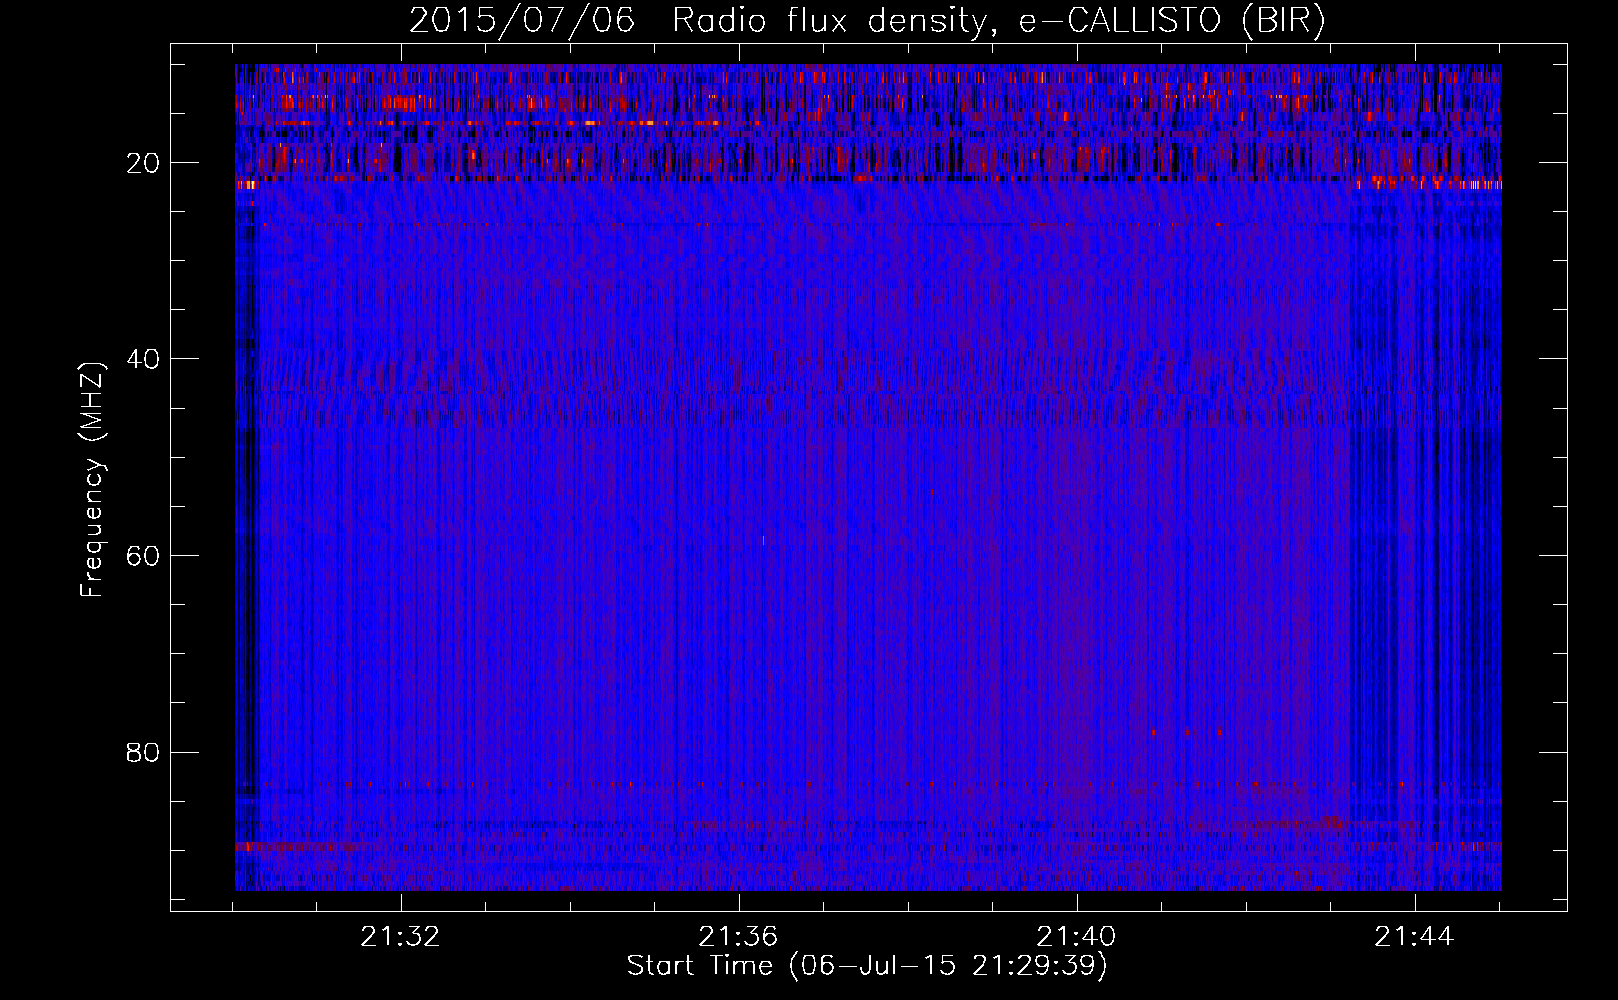Click the 60 frequency tick label
This screenshot has height=1000, width=1618.
pyautogui.click(x=143, y=556)
